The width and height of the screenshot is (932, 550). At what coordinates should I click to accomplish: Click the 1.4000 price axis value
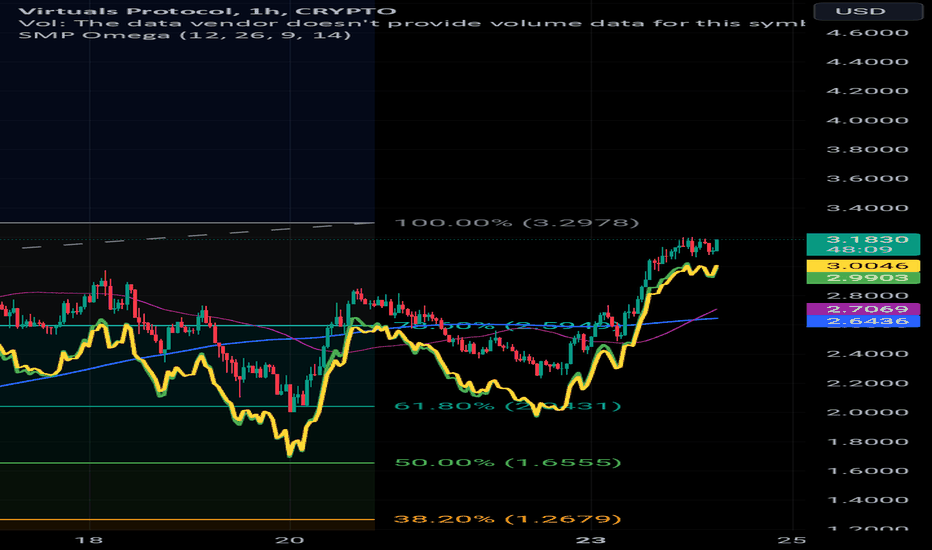(867, 499)
